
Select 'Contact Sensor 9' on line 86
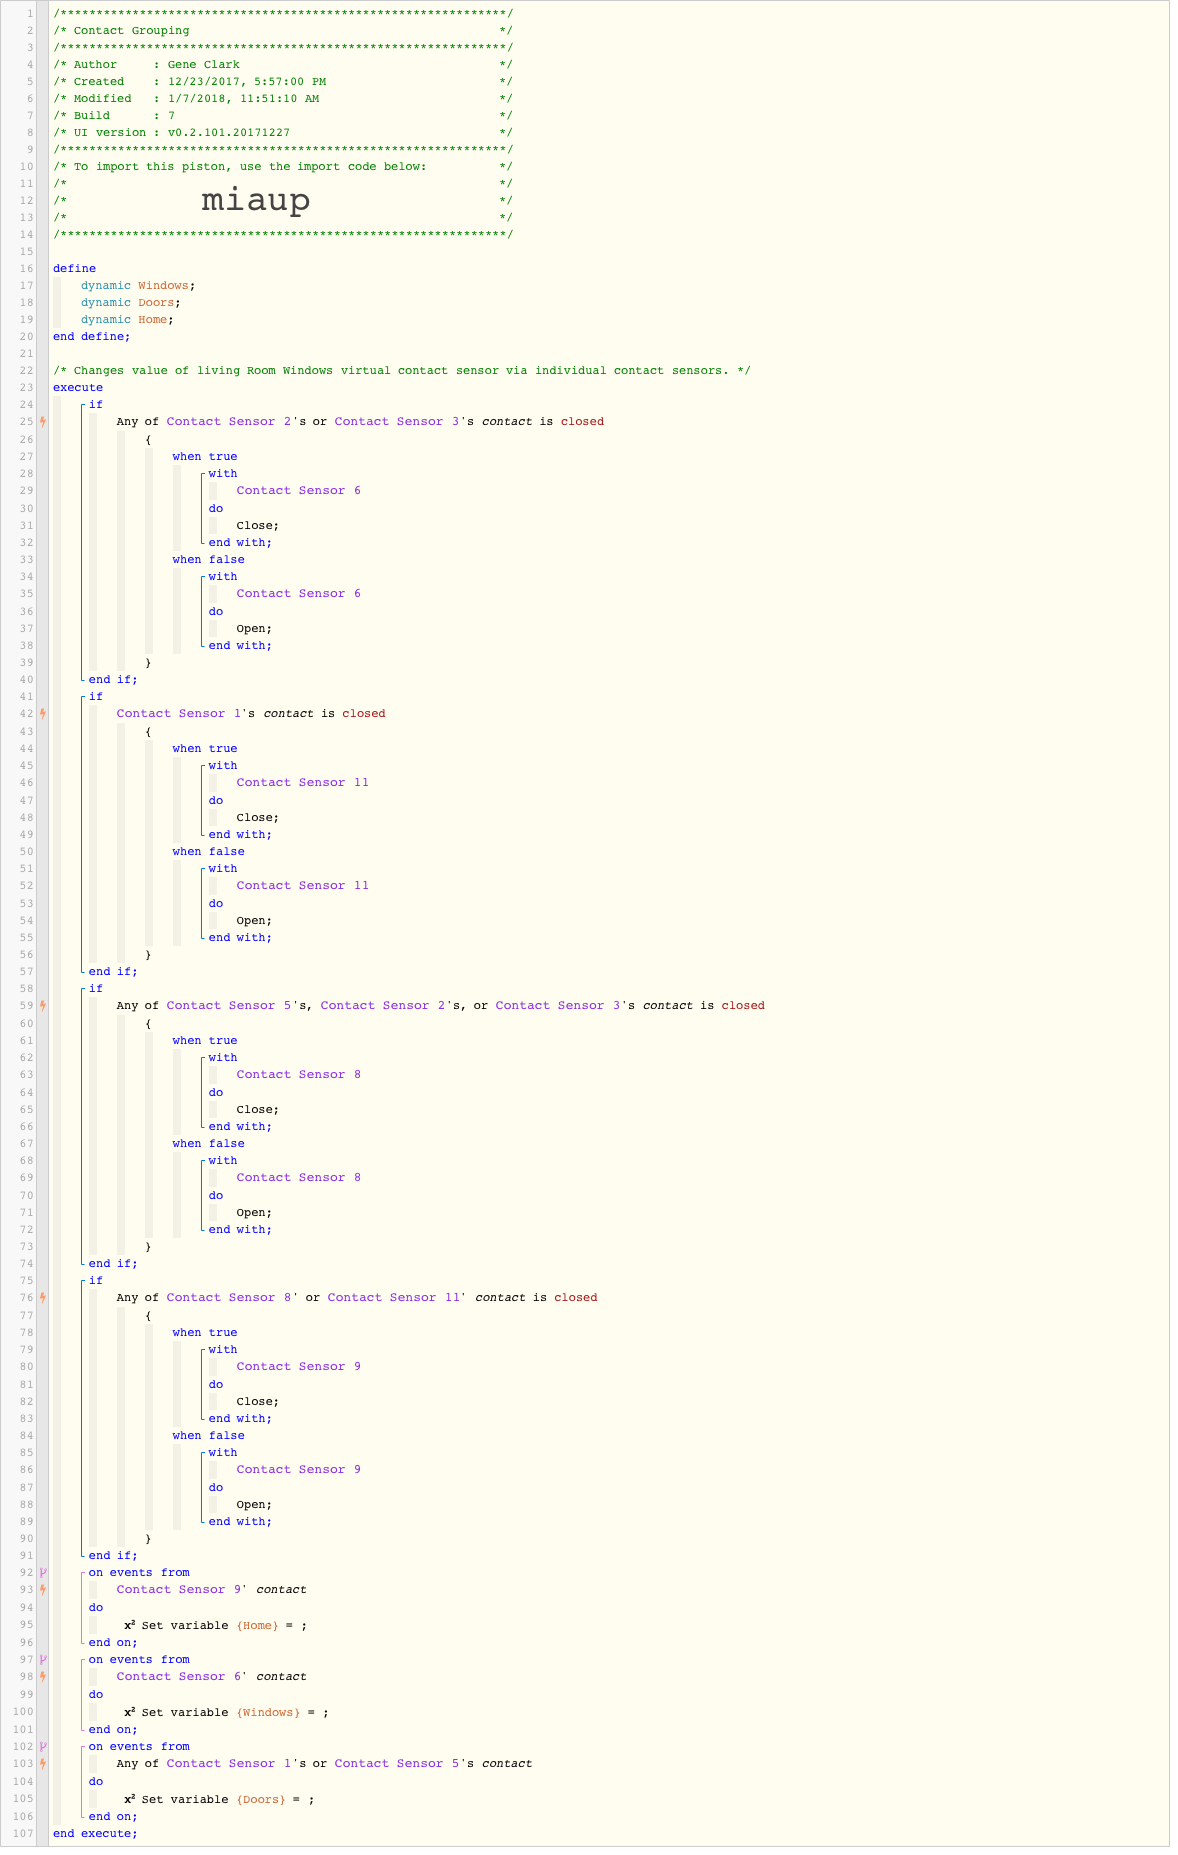pyautogui.click(x=299, y=1470)
